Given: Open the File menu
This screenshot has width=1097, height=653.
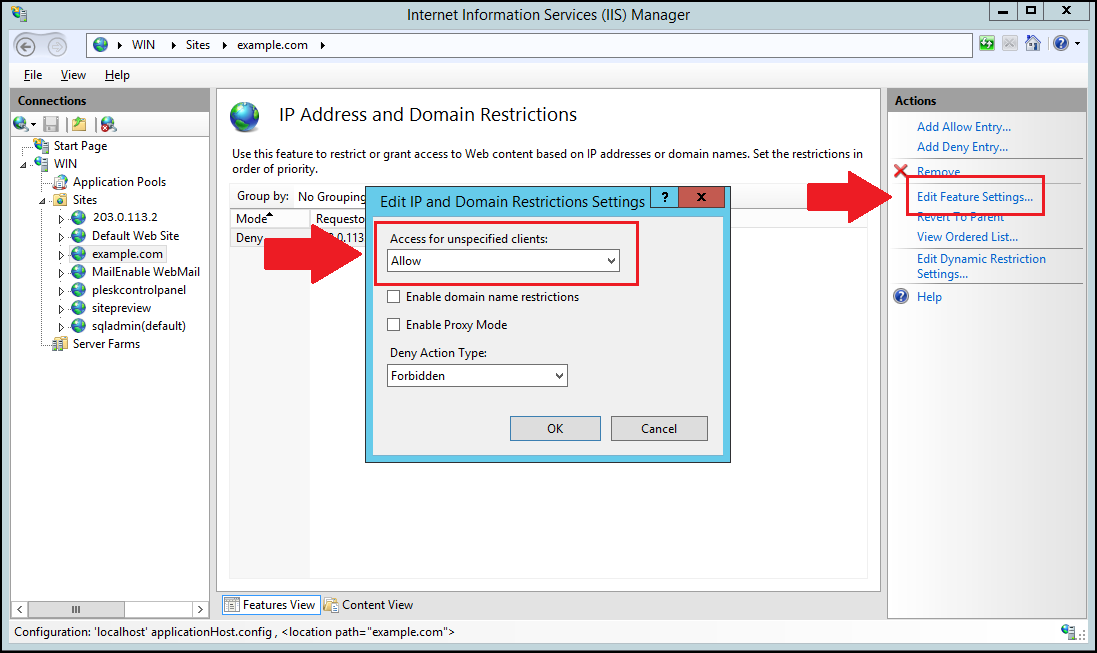Looking at the screenshot, I should (x=33, y=75).
